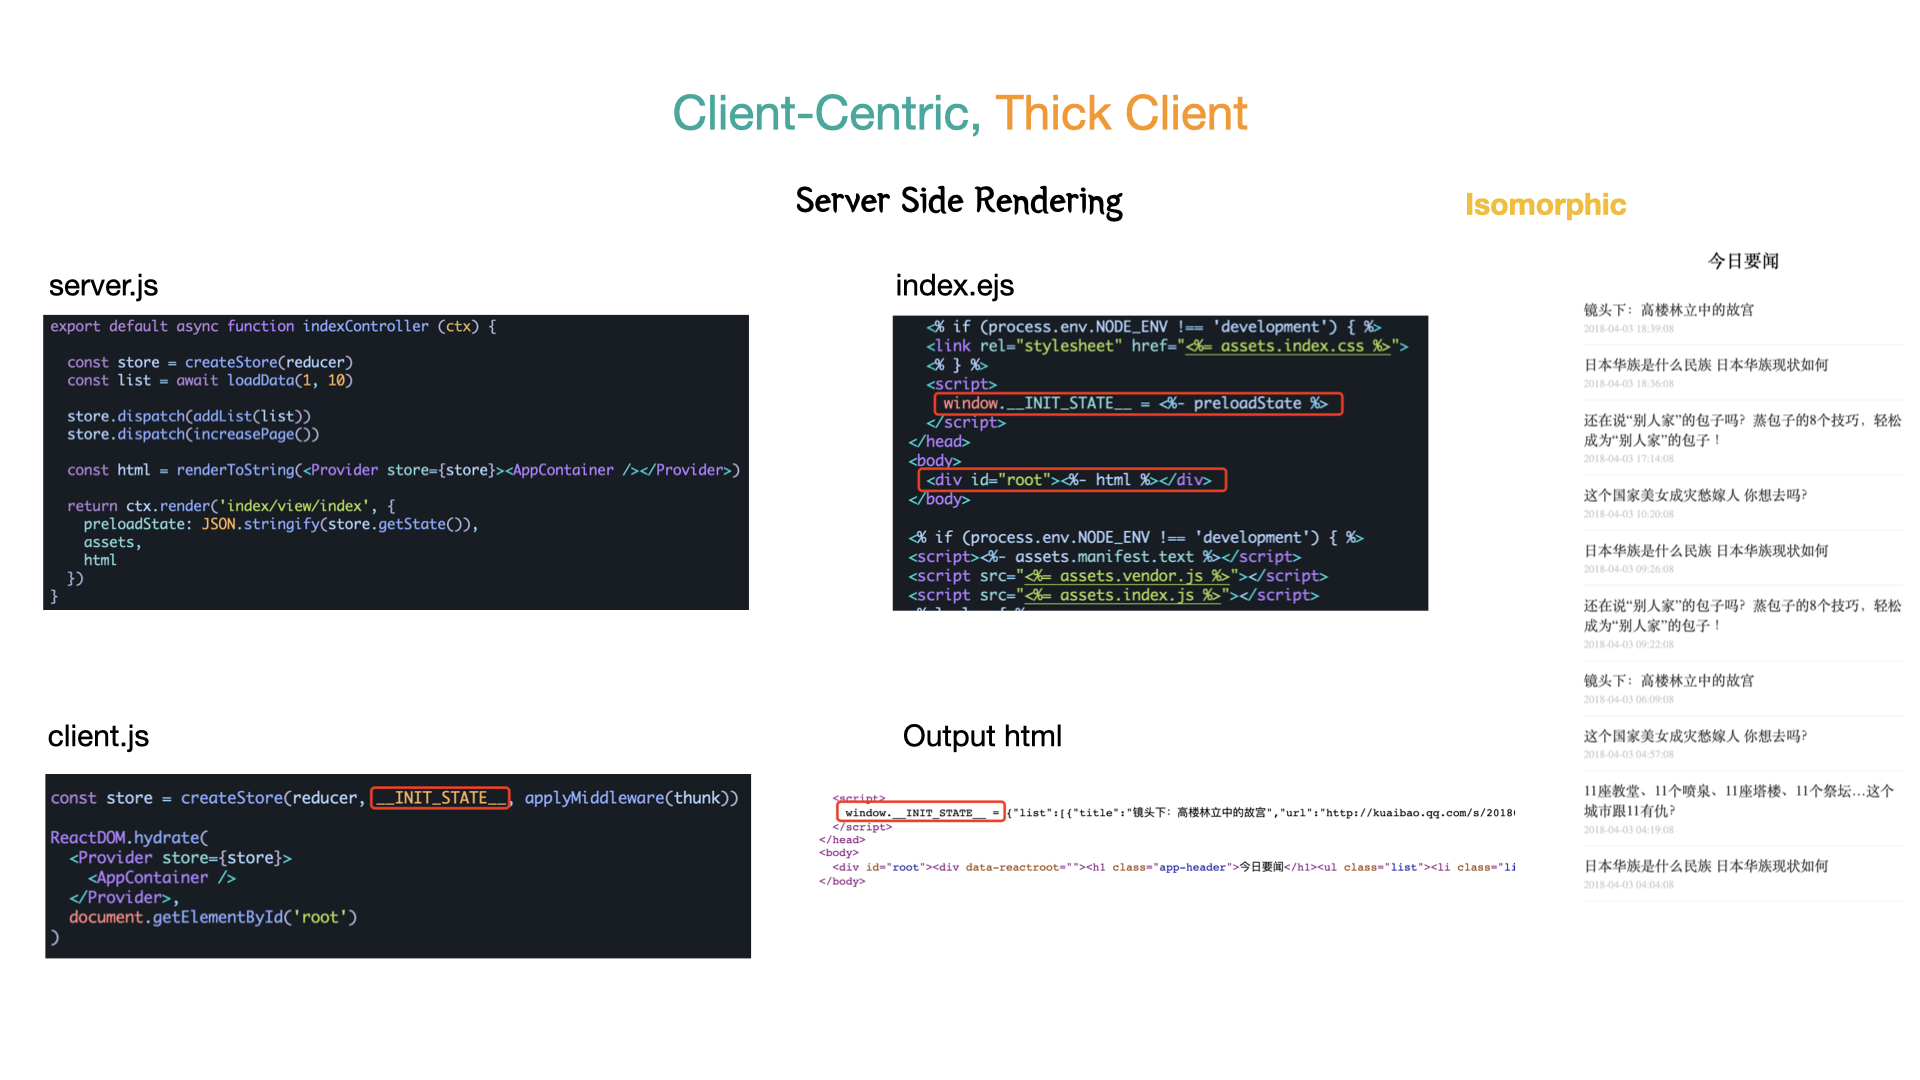
Task: Click the div id="root" html line in index.ejs
Action: tap(1071, 480)
